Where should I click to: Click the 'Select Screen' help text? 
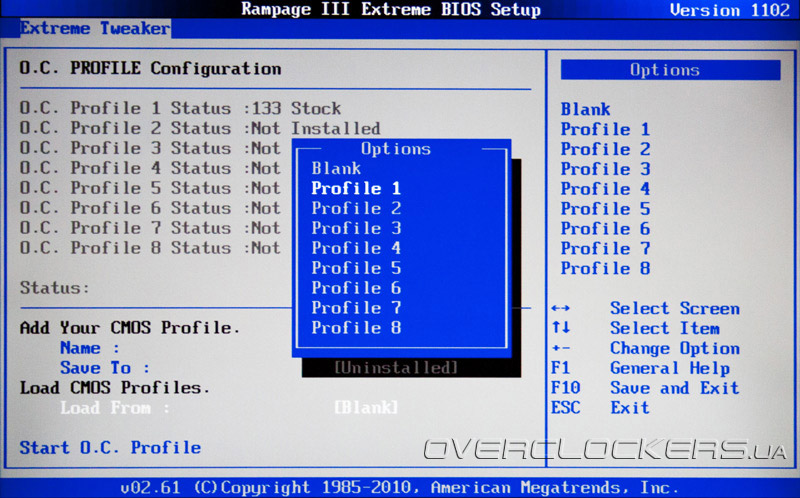pyautogui.click(x=675, y=308)
